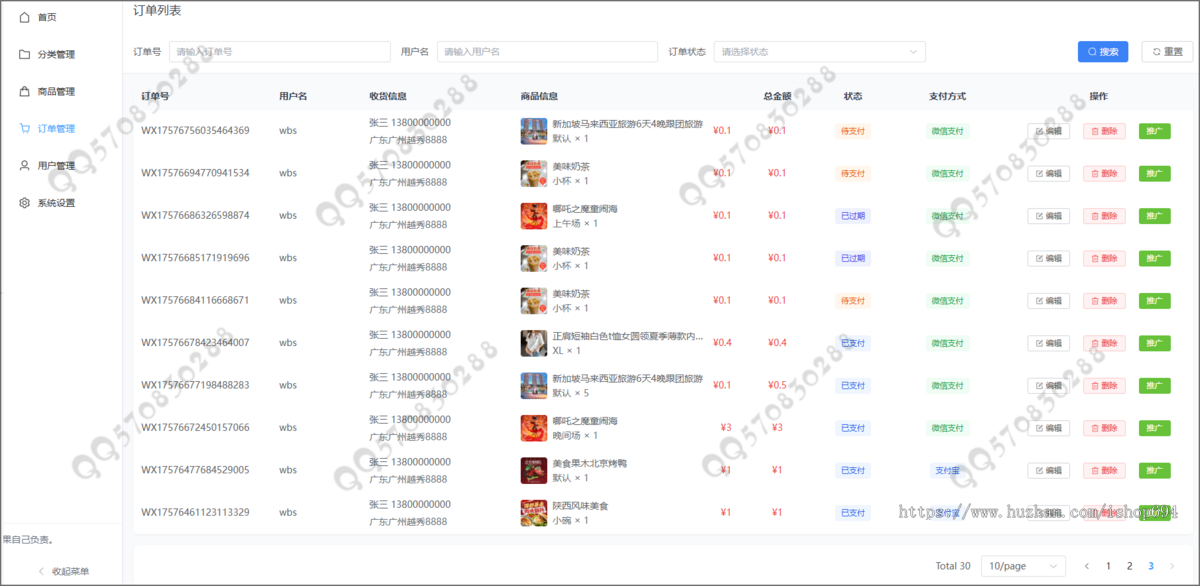This screenshot has height=586, width=1200.
Task: Click the 订单号 column header
Action: [x=155, y=96]
